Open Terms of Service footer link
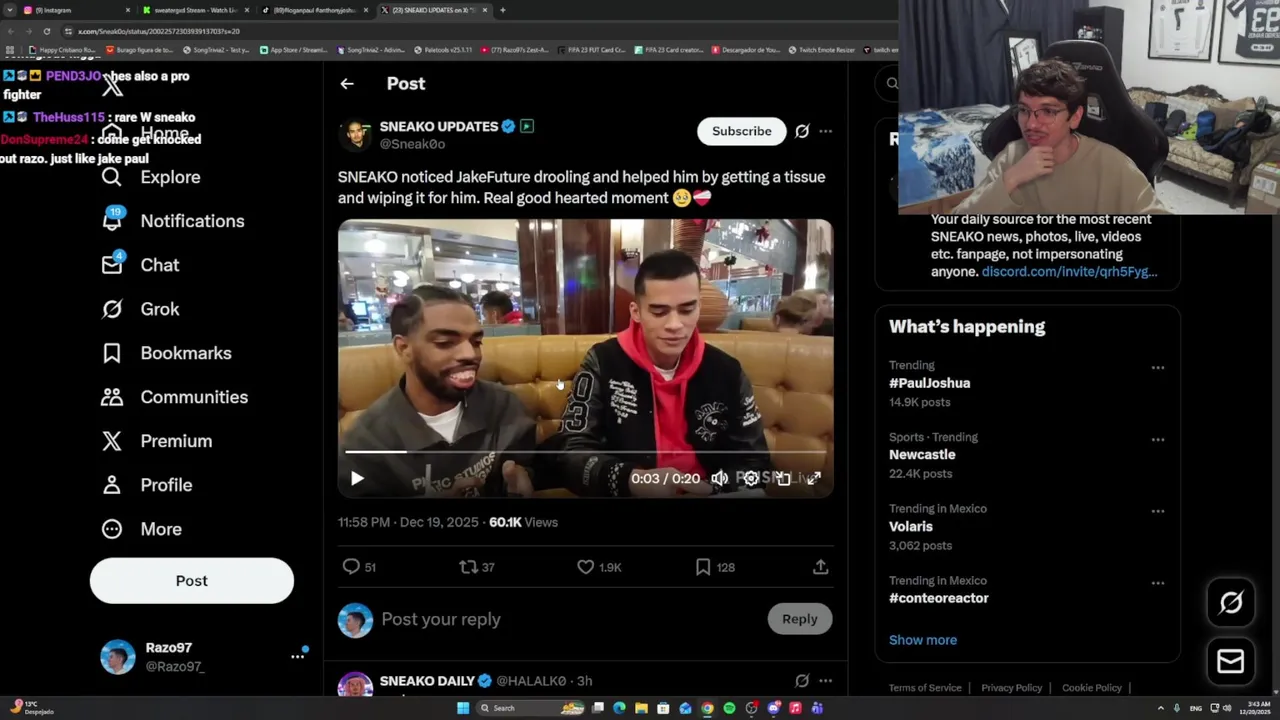 (x=925, y=688)
